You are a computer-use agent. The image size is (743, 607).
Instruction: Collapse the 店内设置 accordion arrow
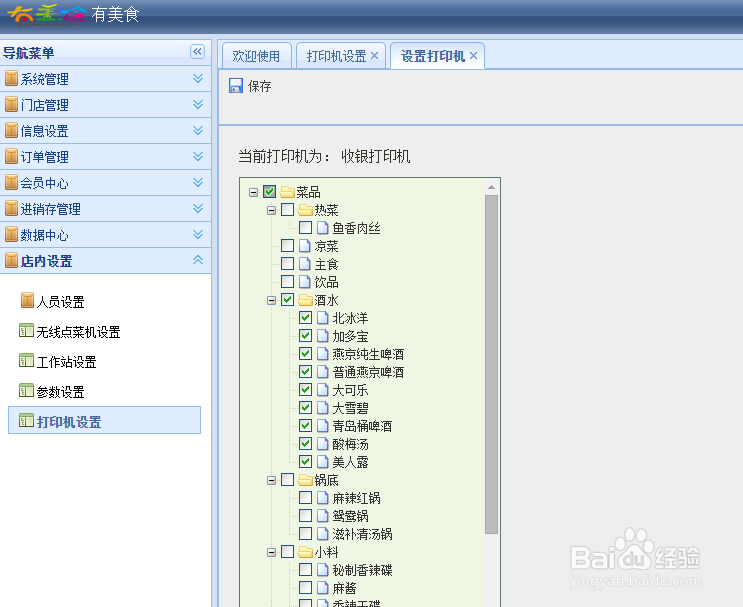point(198,260)
